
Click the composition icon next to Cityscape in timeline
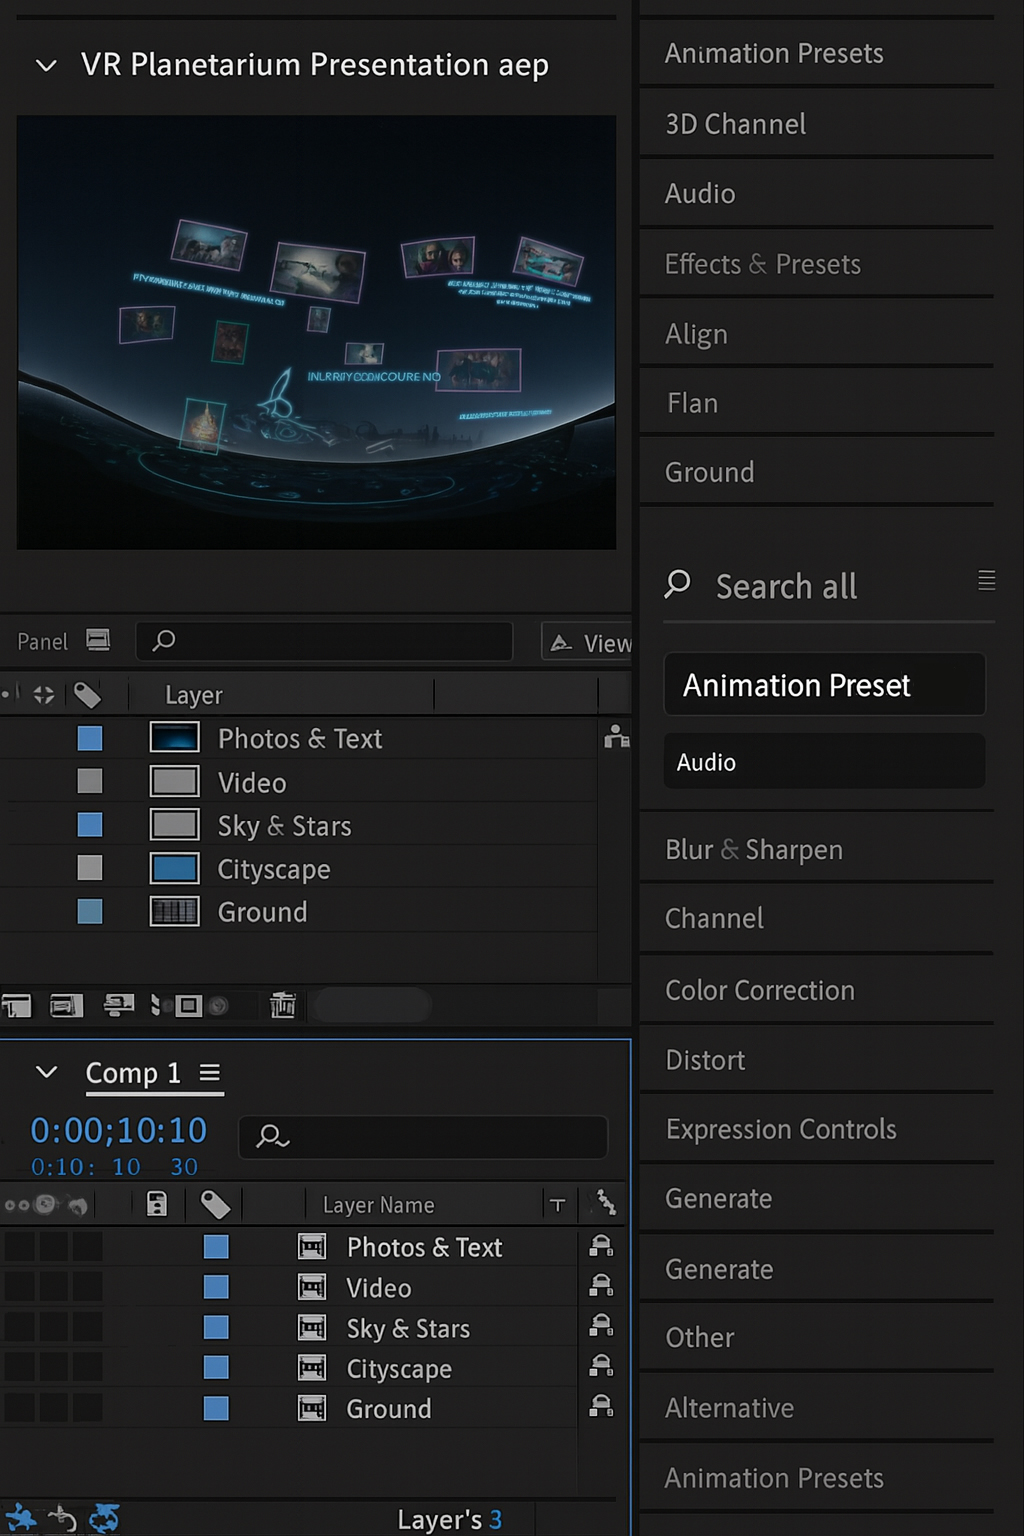312,1368
